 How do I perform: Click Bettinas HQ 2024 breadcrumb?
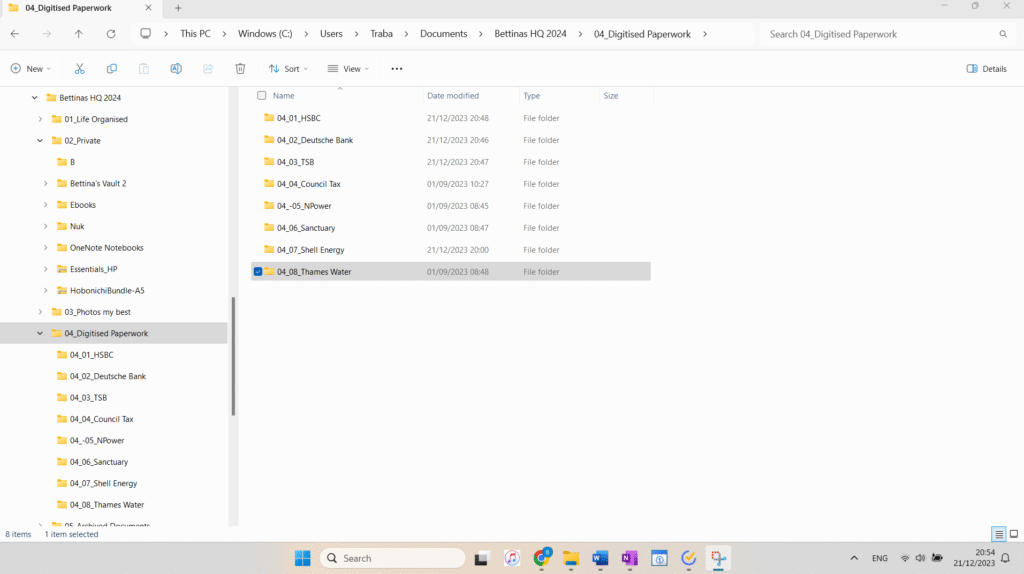(530, 34)
